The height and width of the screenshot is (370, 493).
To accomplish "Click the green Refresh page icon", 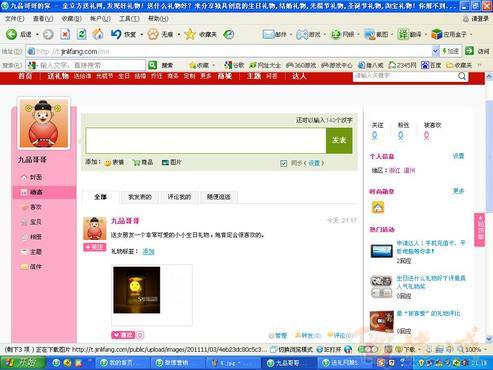I will tap(82, 34).
